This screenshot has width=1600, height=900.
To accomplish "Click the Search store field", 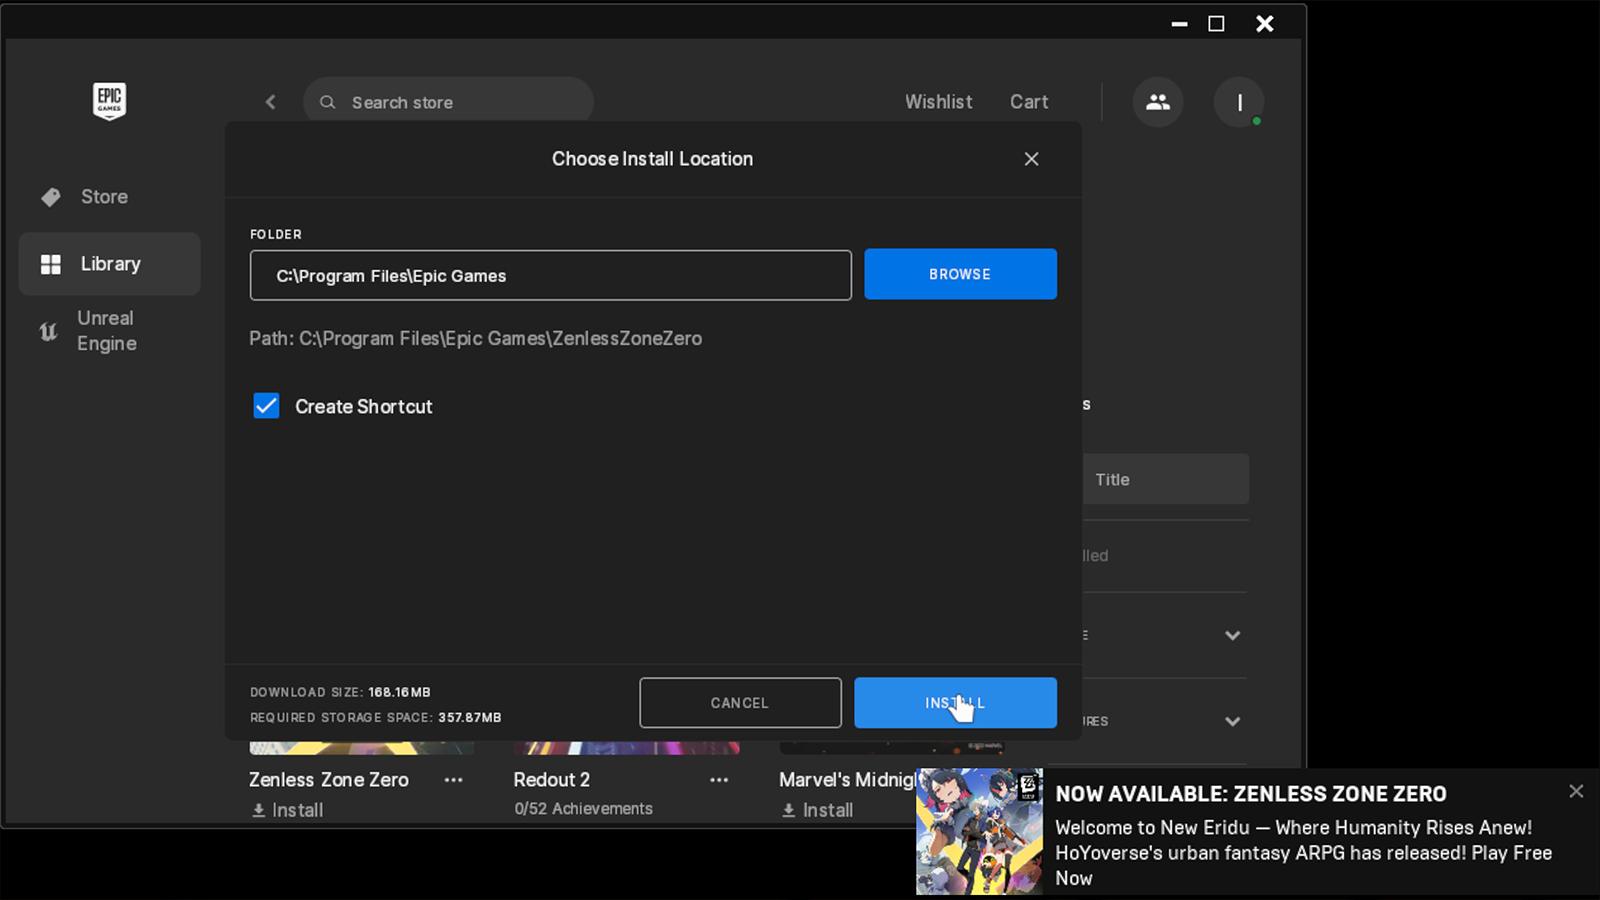I will (448, 102).
